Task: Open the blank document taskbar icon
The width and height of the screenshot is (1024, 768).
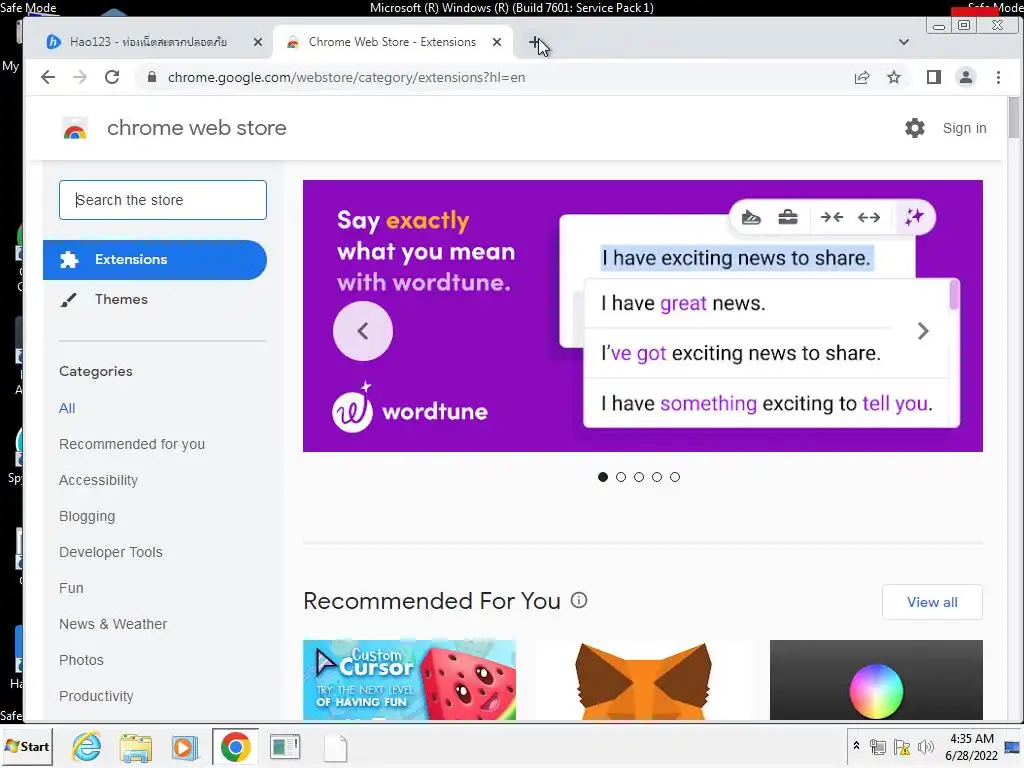Action: coord(336,748)
